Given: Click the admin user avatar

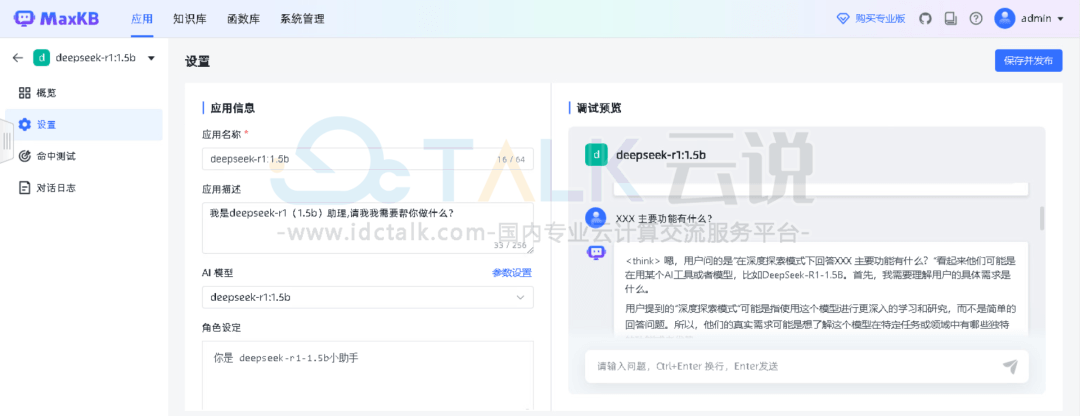Looking at the screenshot, I should (1004, 19).
